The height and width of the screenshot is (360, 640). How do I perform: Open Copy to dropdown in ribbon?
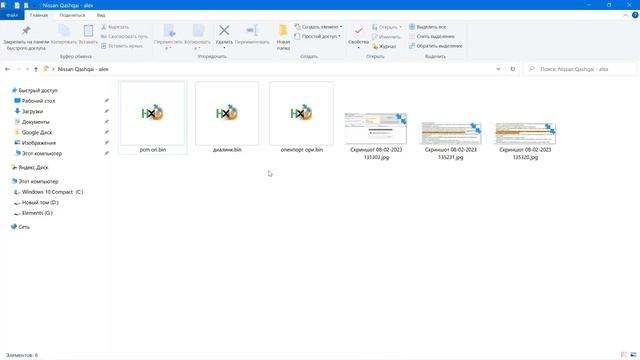click(x=198, y=37)
